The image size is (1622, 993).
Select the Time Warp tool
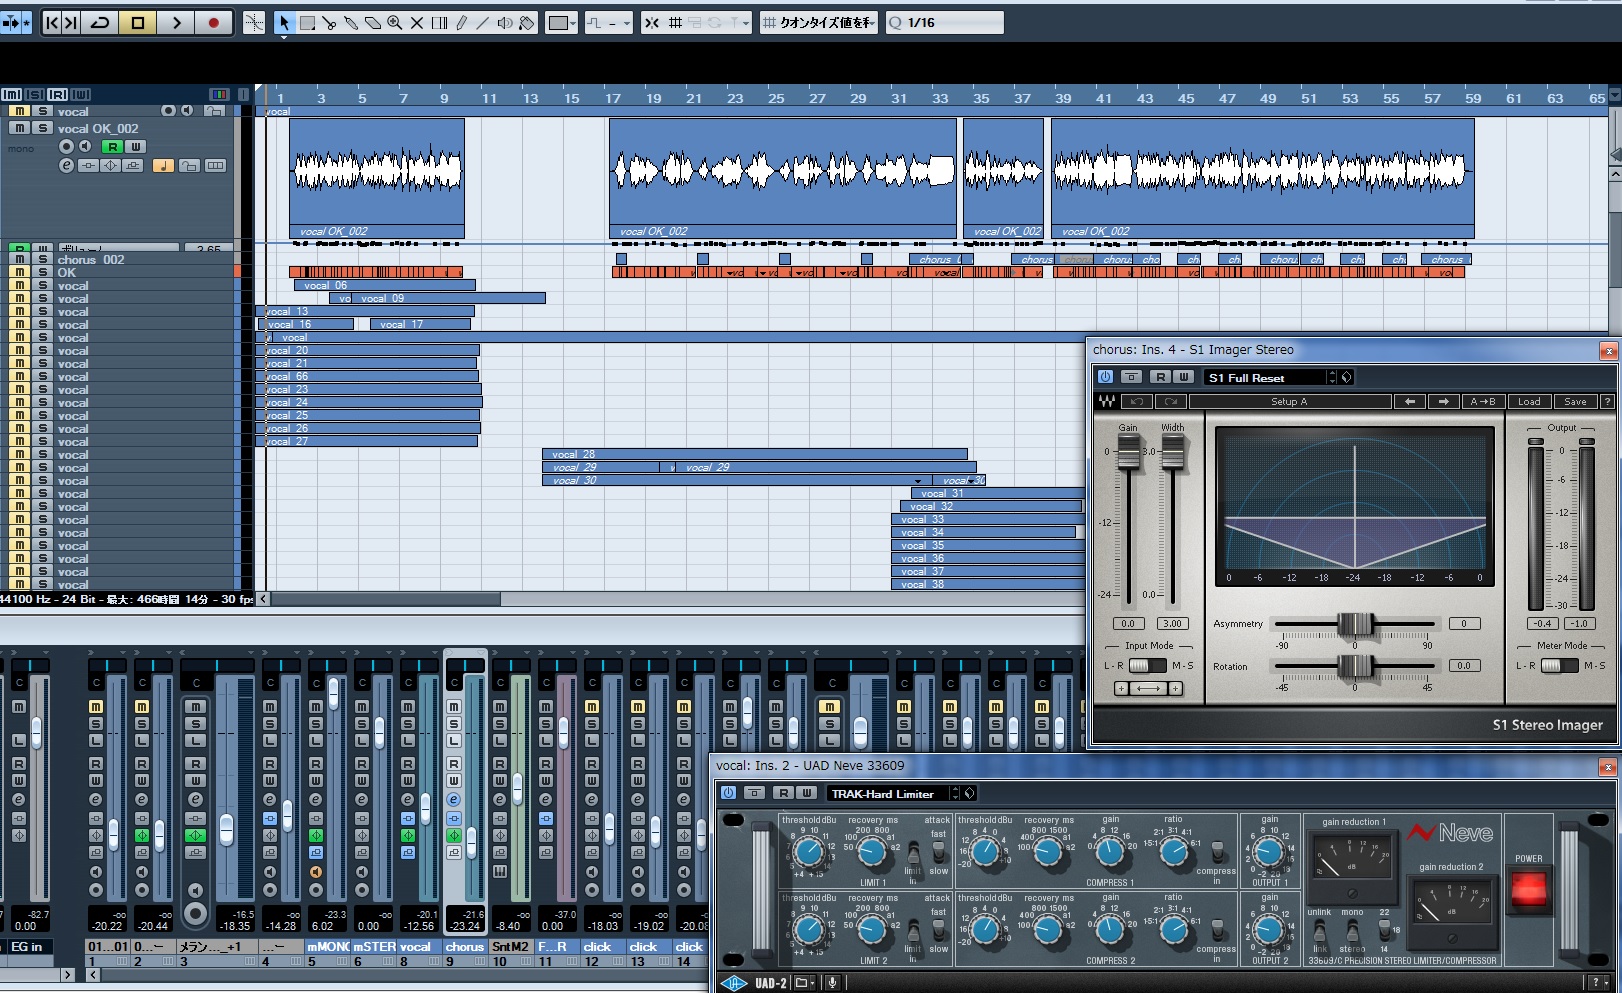[439, 22]
